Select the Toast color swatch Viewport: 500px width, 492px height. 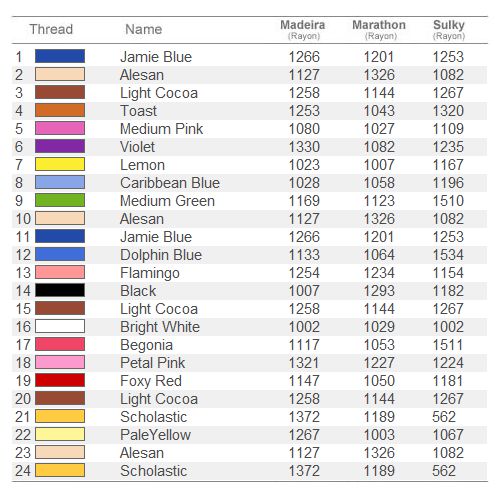click(x=60, y=110)
